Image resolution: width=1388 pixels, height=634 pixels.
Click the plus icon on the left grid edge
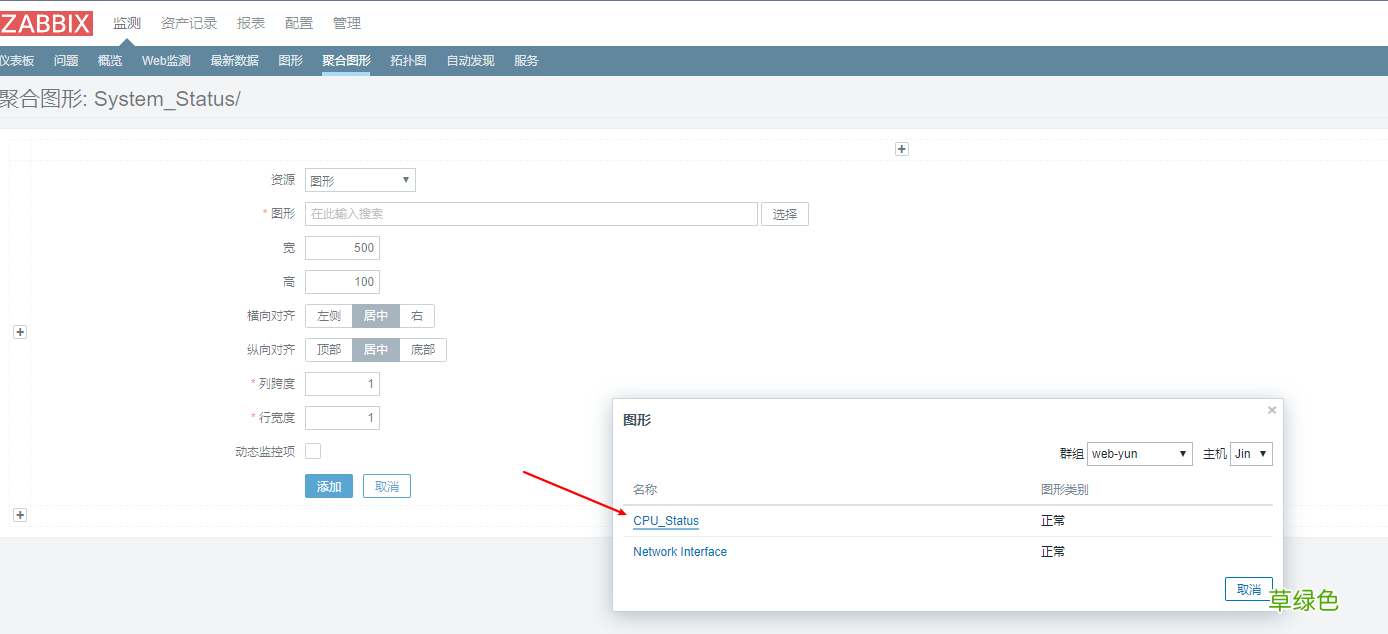19,331
